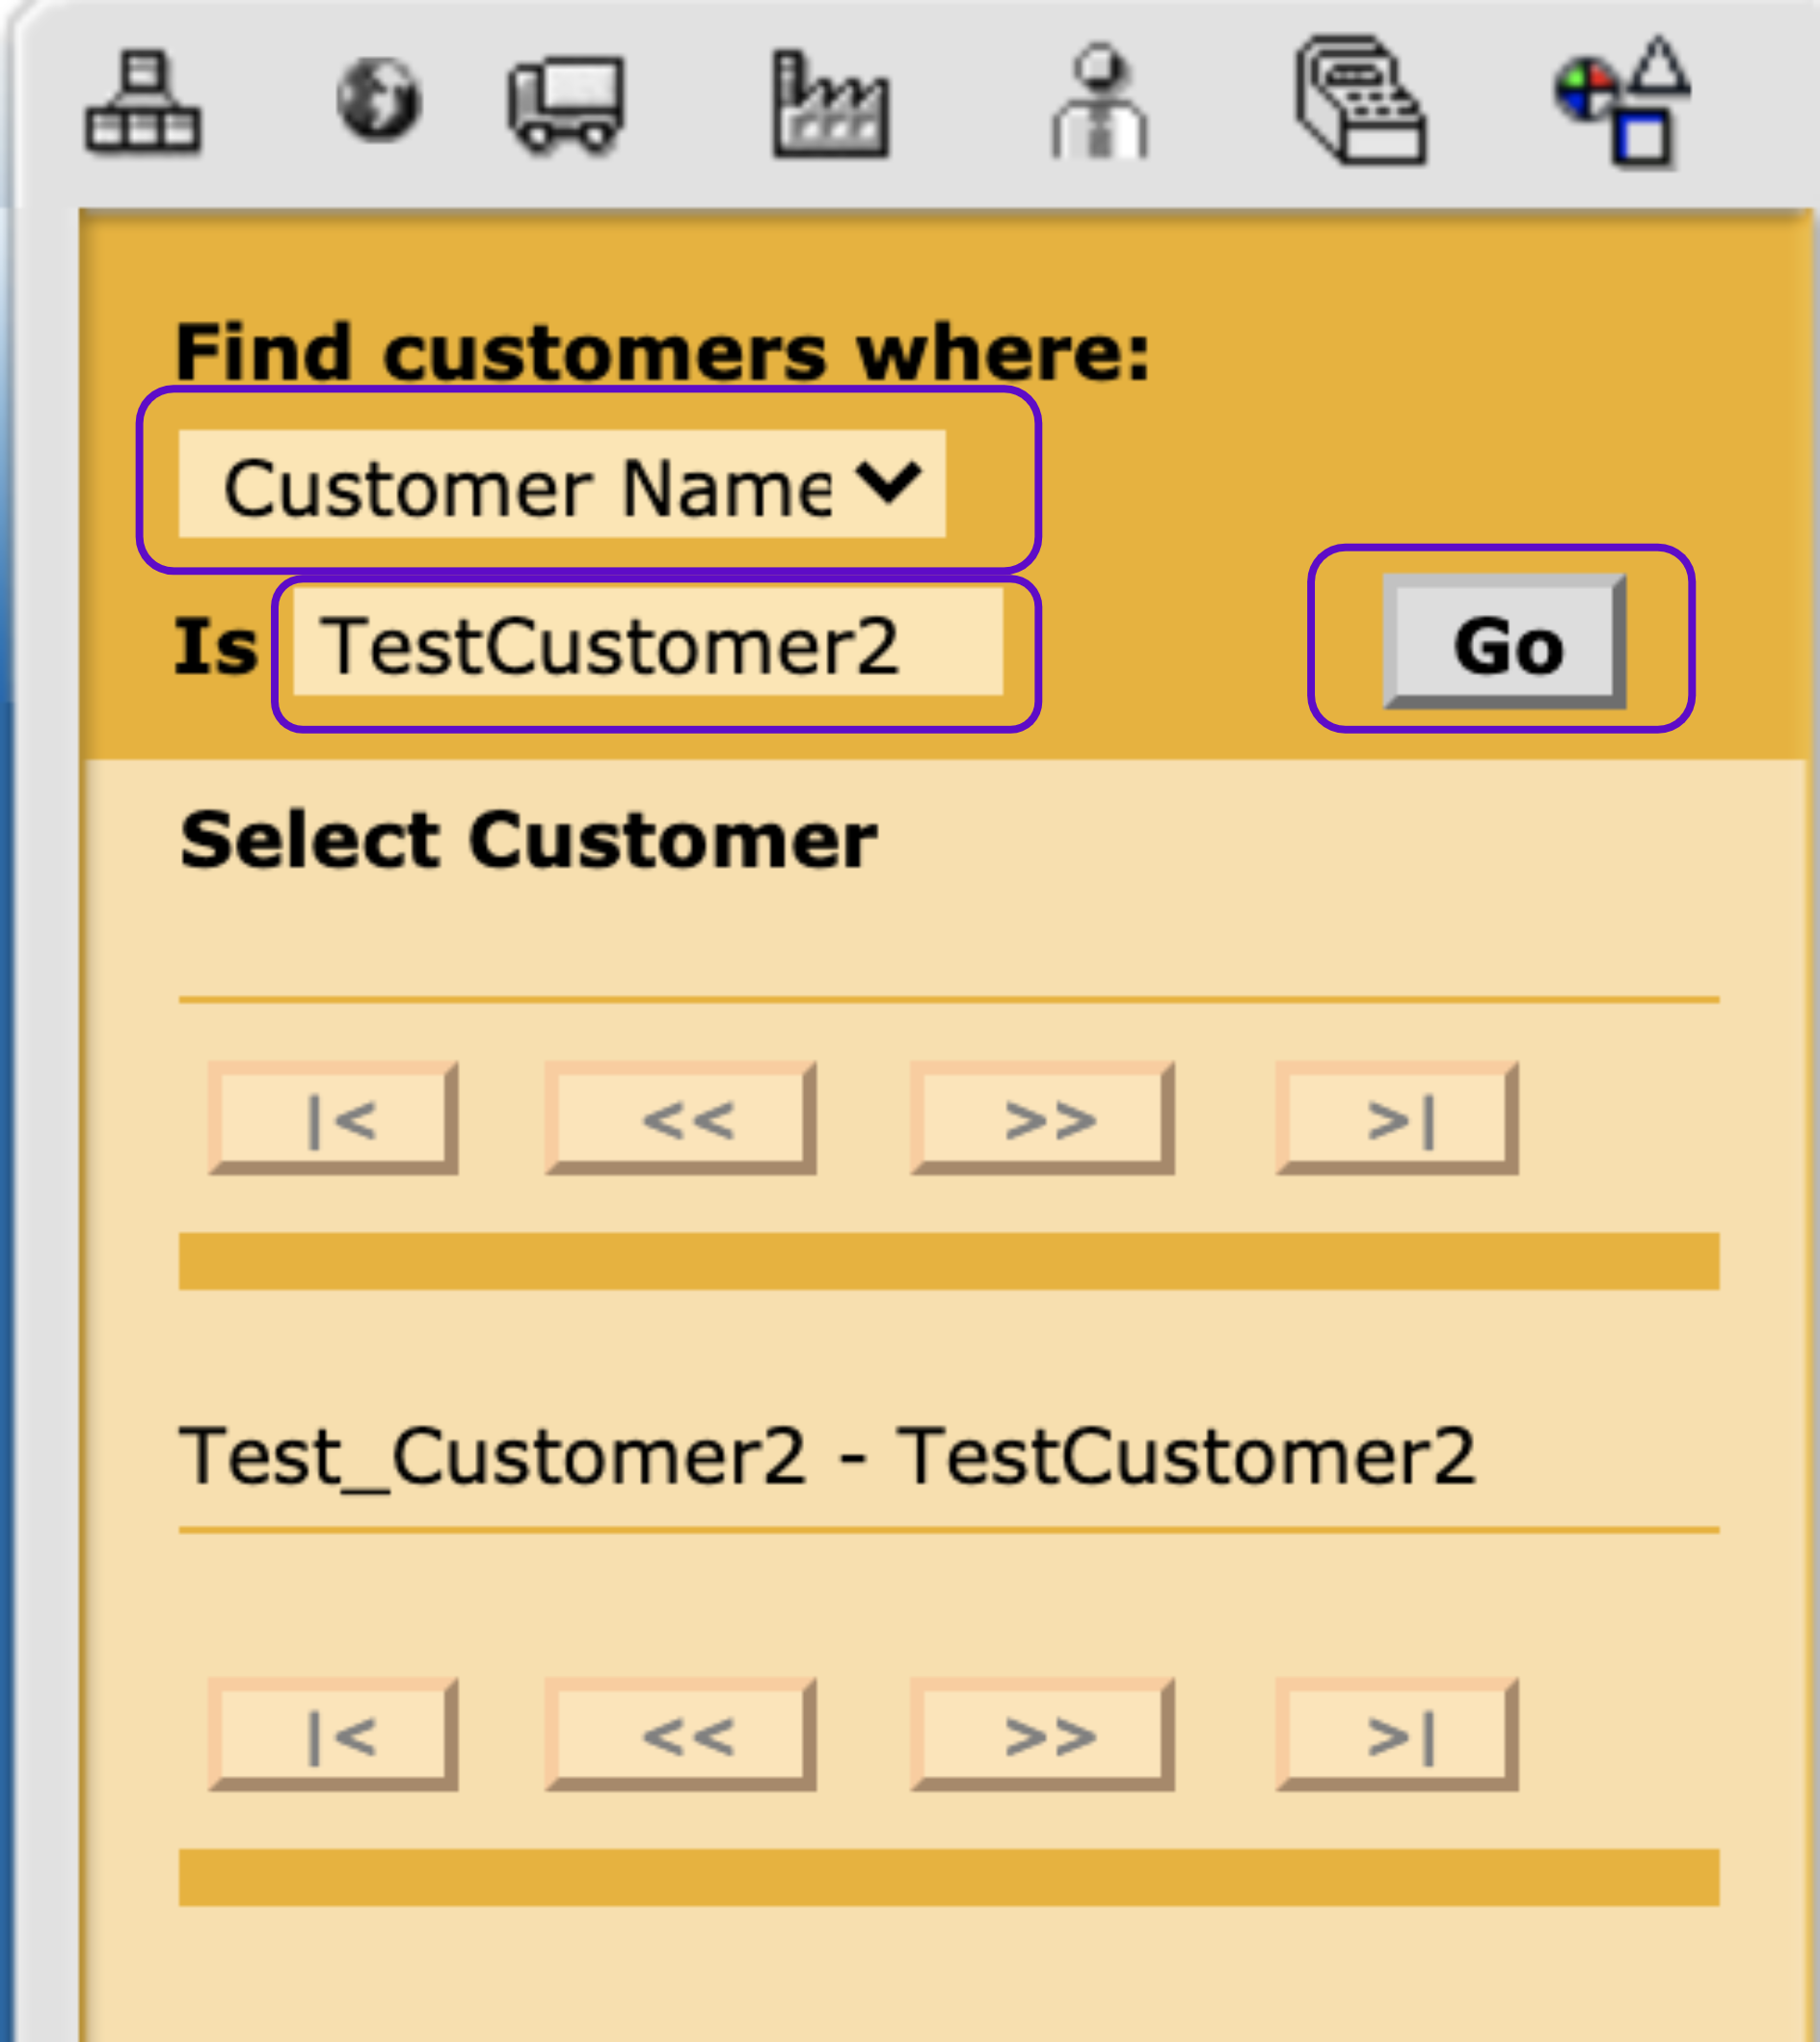Click the top >> next page button
Screen dimensions: 1820x2042
(1042, 1119)
